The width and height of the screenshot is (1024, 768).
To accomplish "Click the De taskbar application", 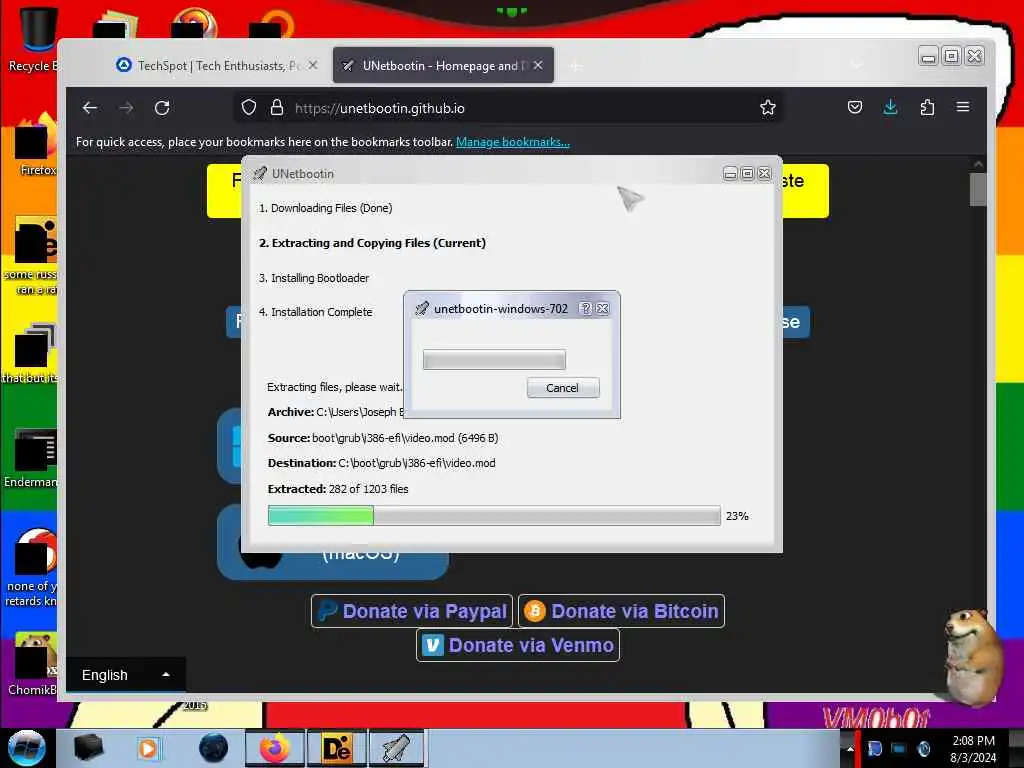I will [337, 748].
